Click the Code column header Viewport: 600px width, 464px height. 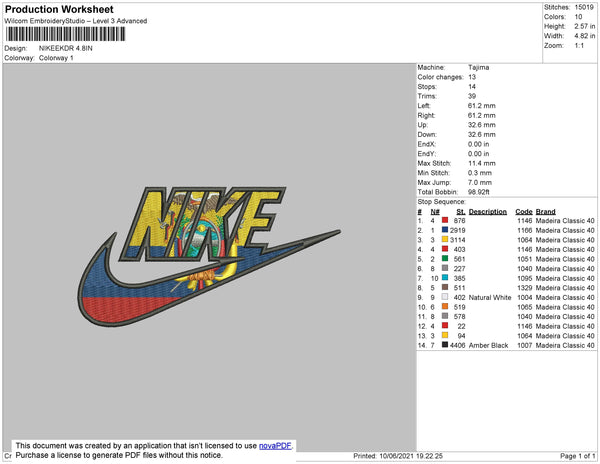[x=523, y=212]
